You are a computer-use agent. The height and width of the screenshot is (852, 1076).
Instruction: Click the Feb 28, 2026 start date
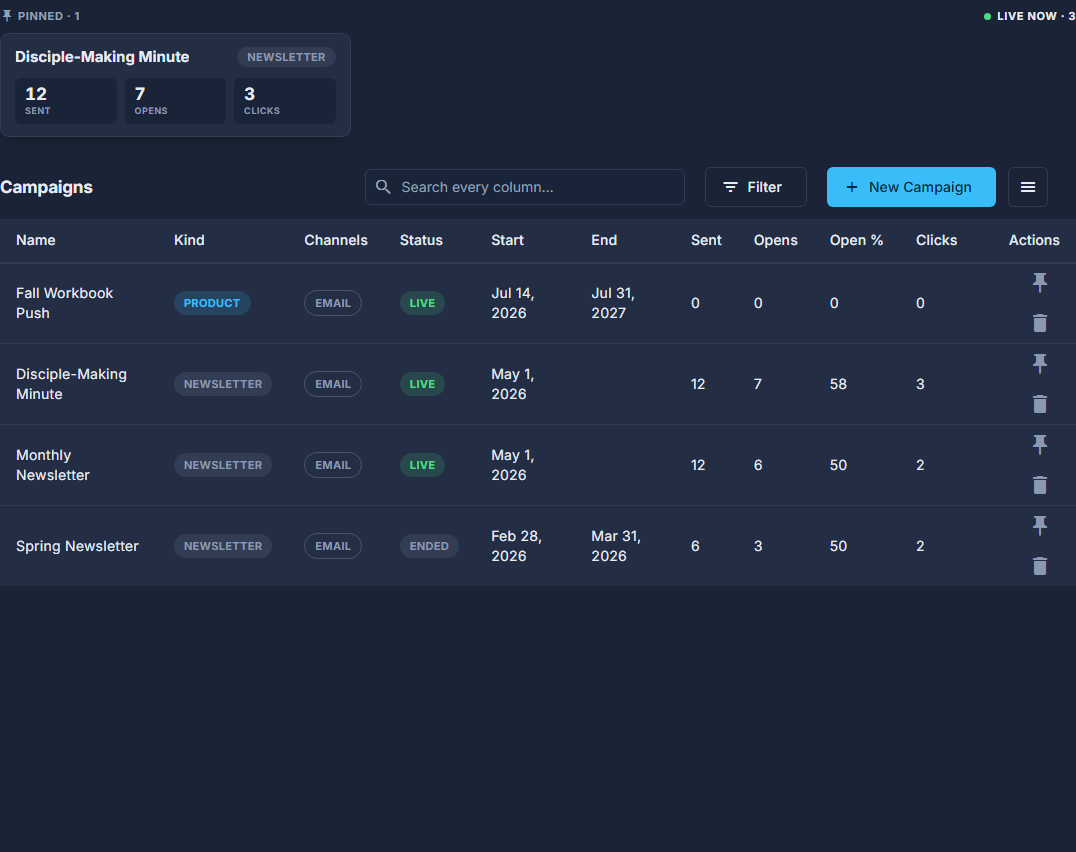coord(517,546)
